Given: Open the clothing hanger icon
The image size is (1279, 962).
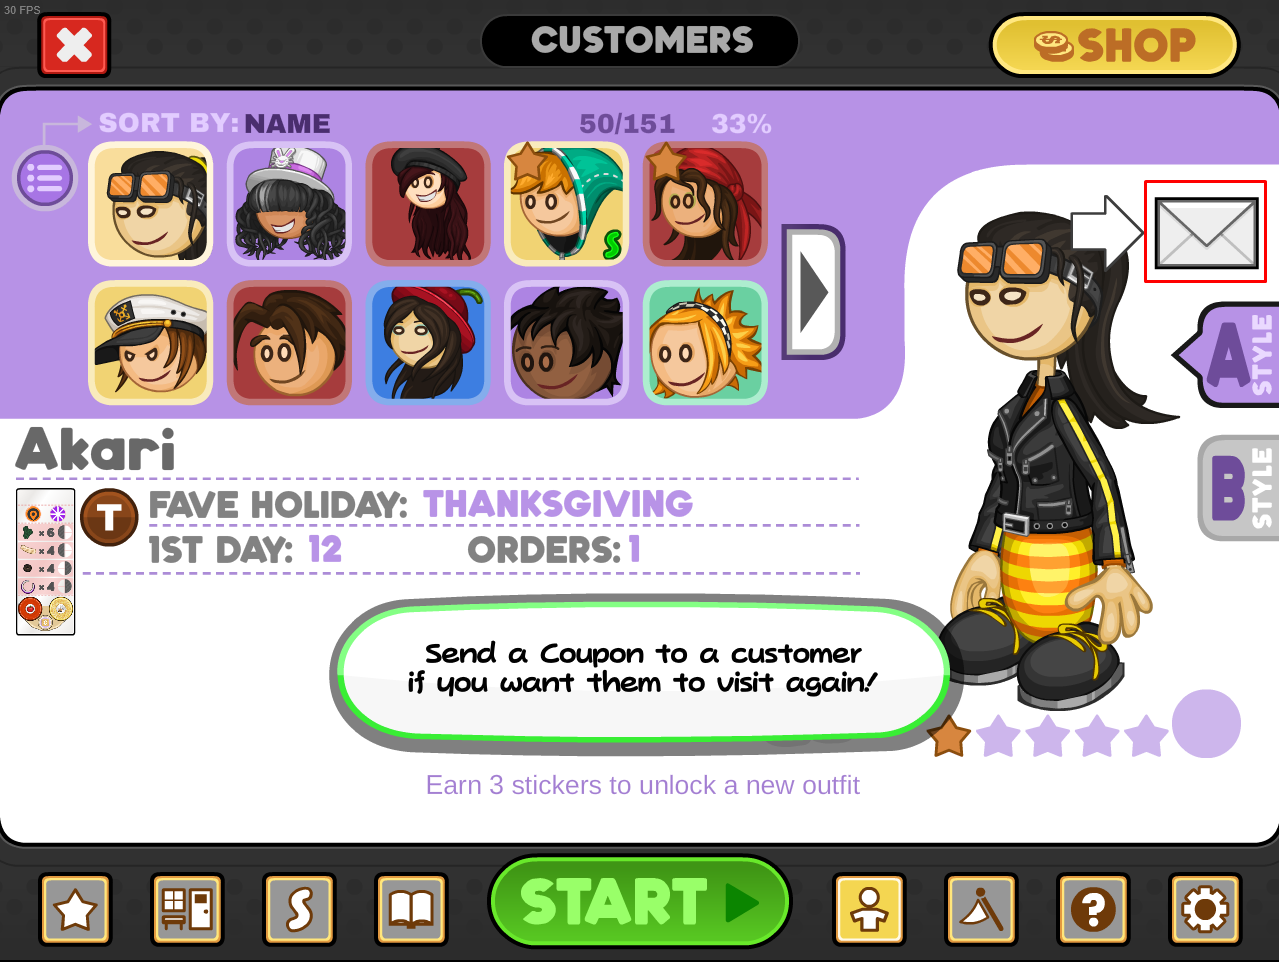Looking at the screenshot, I should [x=981, y=909].
